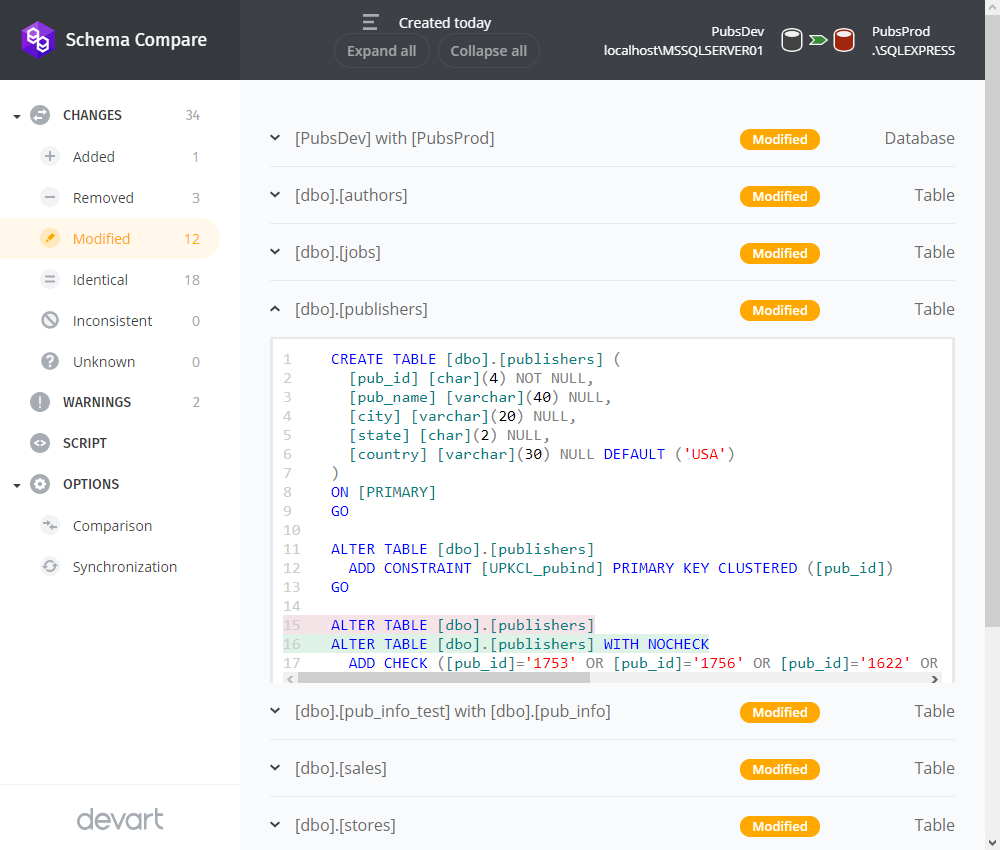Screen dimensions: 1000x850
Task: Show Inconsistent objects
Action: pos(110,321)
